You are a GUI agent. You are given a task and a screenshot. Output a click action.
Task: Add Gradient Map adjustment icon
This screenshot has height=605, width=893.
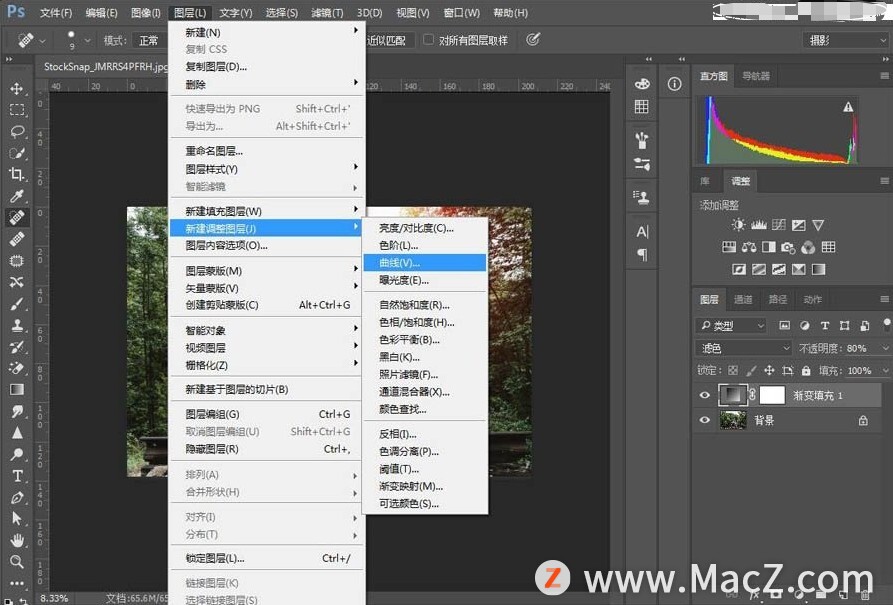click(818, 269)
